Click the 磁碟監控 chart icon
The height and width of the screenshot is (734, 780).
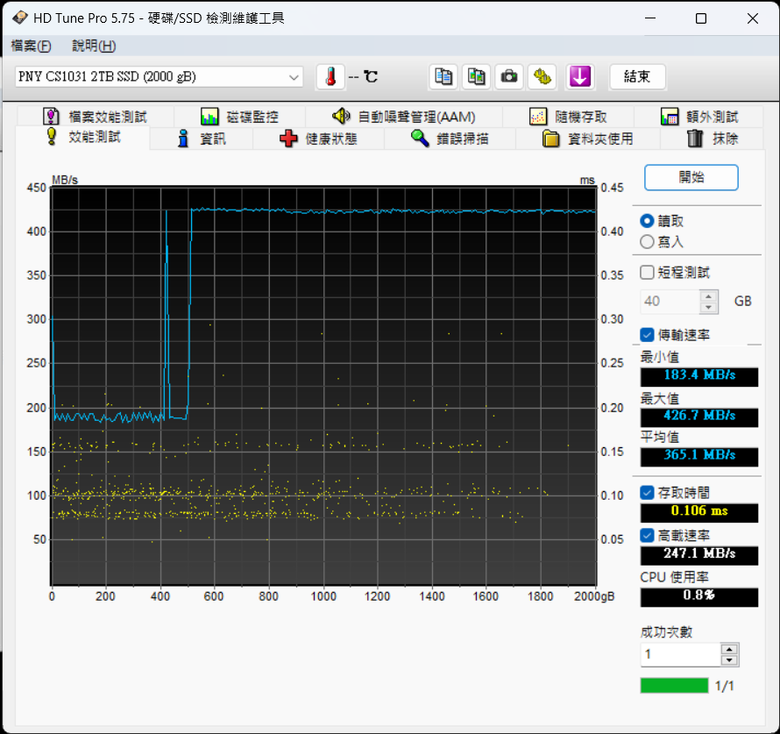pos(209,116)
